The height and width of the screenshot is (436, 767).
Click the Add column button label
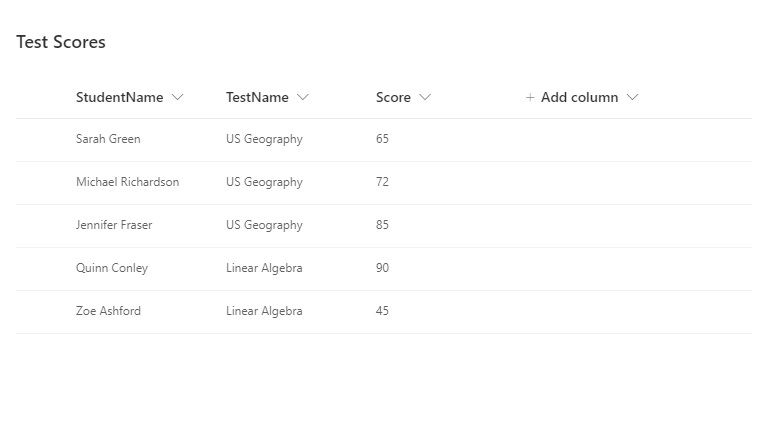(580, 97)
